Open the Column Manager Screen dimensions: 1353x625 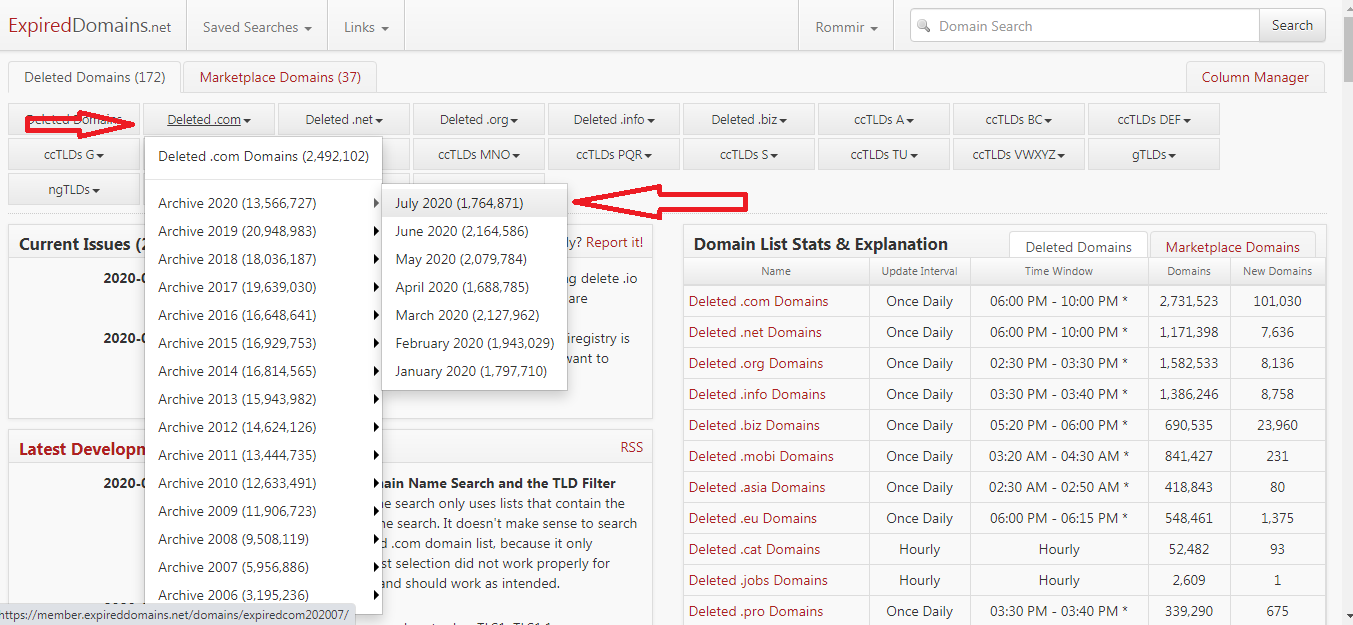[x=1255, y=77]
